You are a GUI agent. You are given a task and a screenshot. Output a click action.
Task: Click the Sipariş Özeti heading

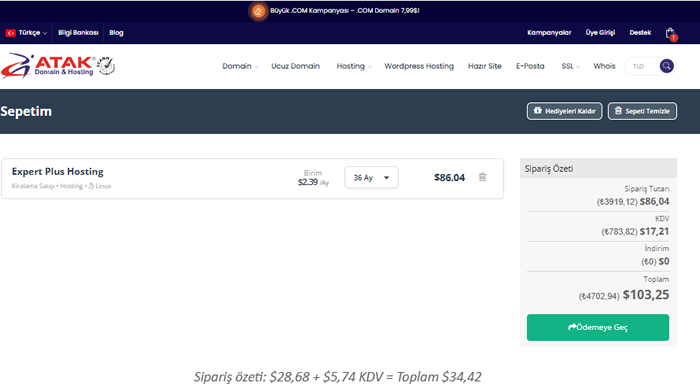pyautogui.click(x=549, y=169)
